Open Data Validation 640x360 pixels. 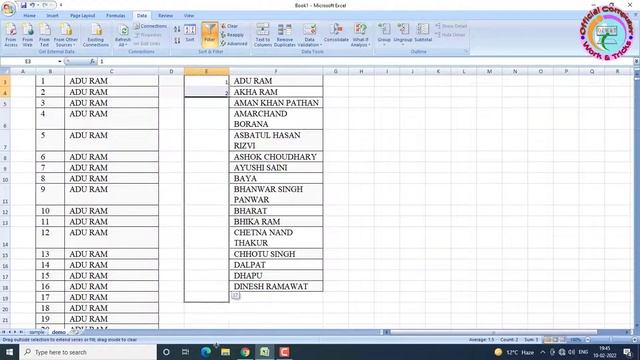(309, 35)
